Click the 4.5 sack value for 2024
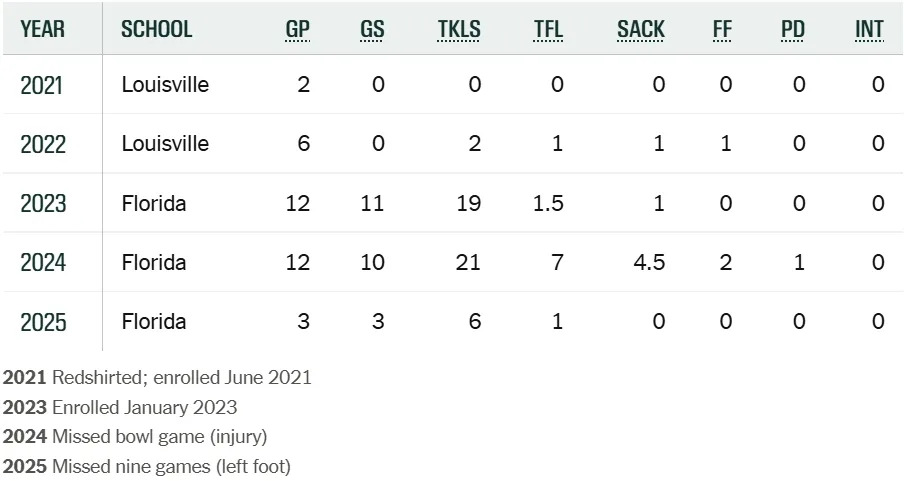This screenshot has width=904, height=481. (647, 263)
